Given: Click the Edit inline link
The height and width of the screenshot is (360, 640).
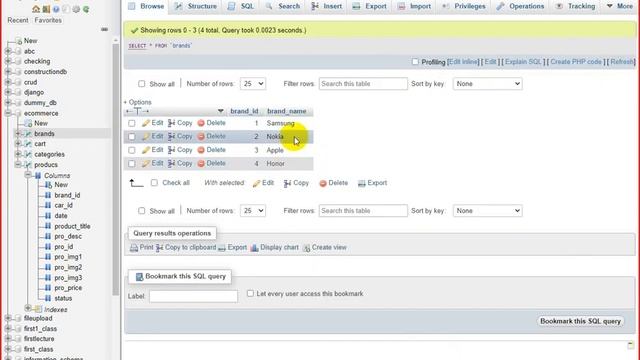Looking at the screenshot, I should point(463,62).
